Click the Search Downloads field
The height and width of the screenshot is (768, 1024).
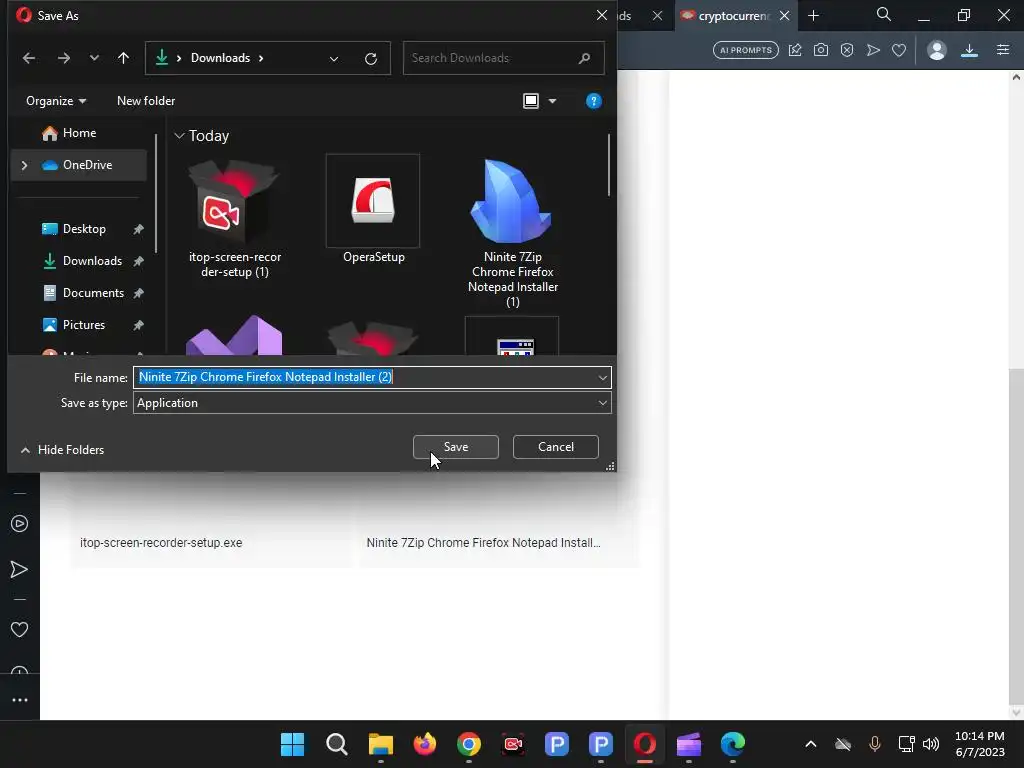(x=503, y=58)
